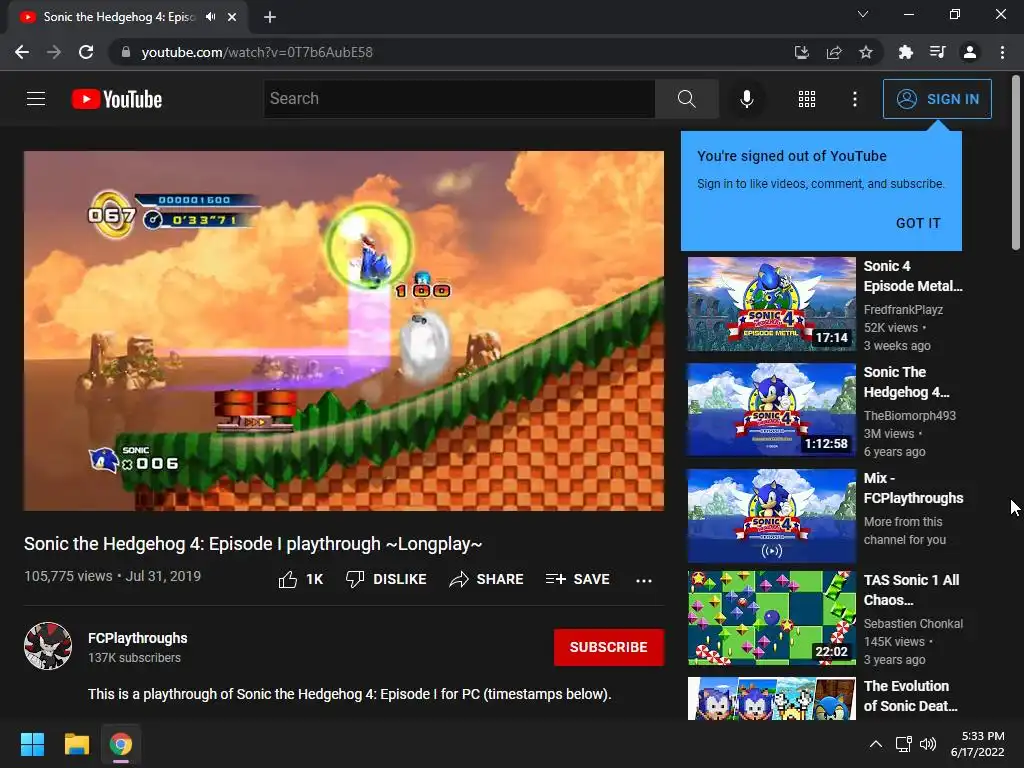Image resolution: width=1024 pixels, height=768 pixels.
Task: Click the video title text
Action: tap(253, 544)
